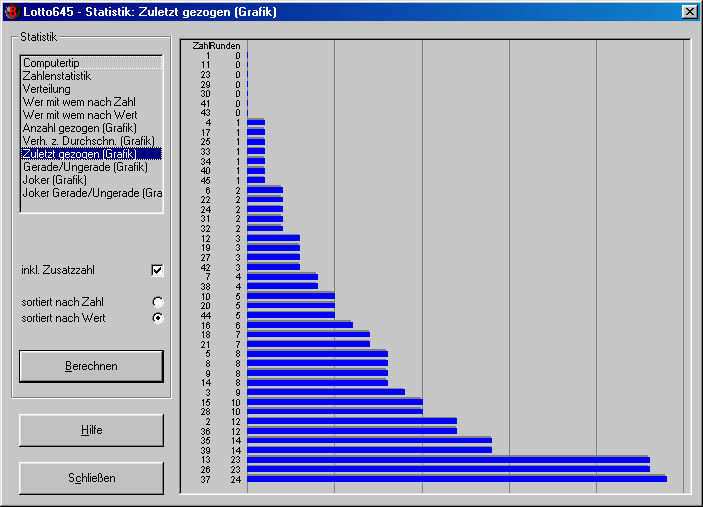Close the Lotto645 statistics window
The width and height of the screenshot is (703, 507).
pyautogui.click(x=690, y=11)
